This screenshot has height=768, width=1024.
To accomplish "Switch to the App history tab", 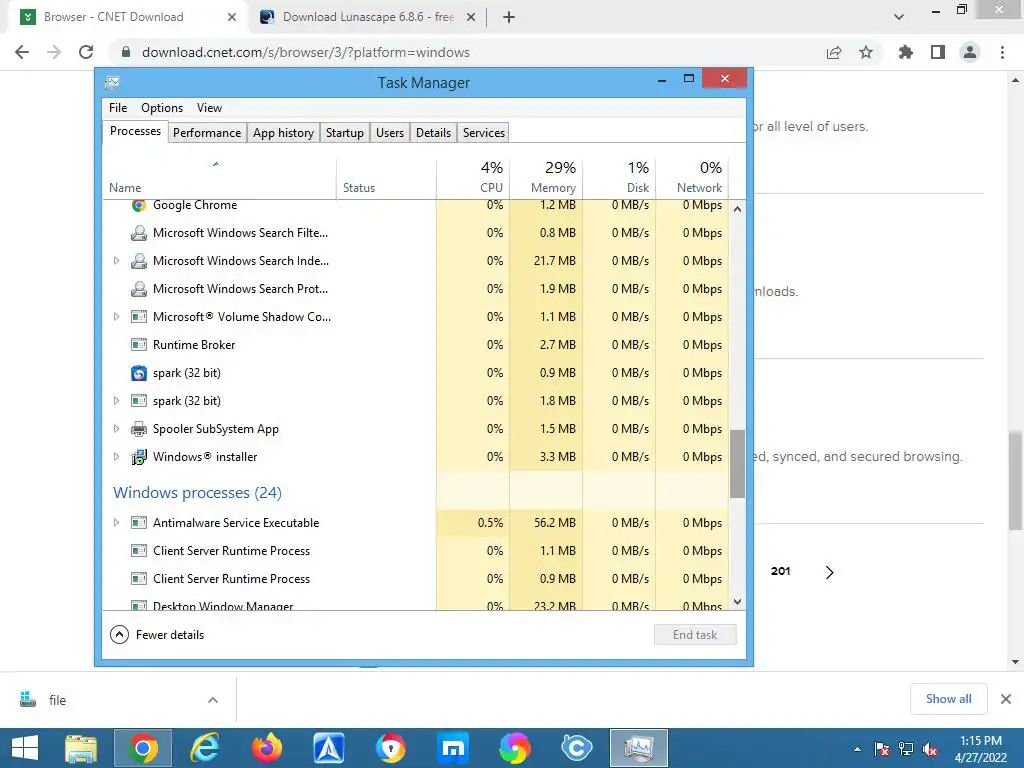I will coord(283,133).
